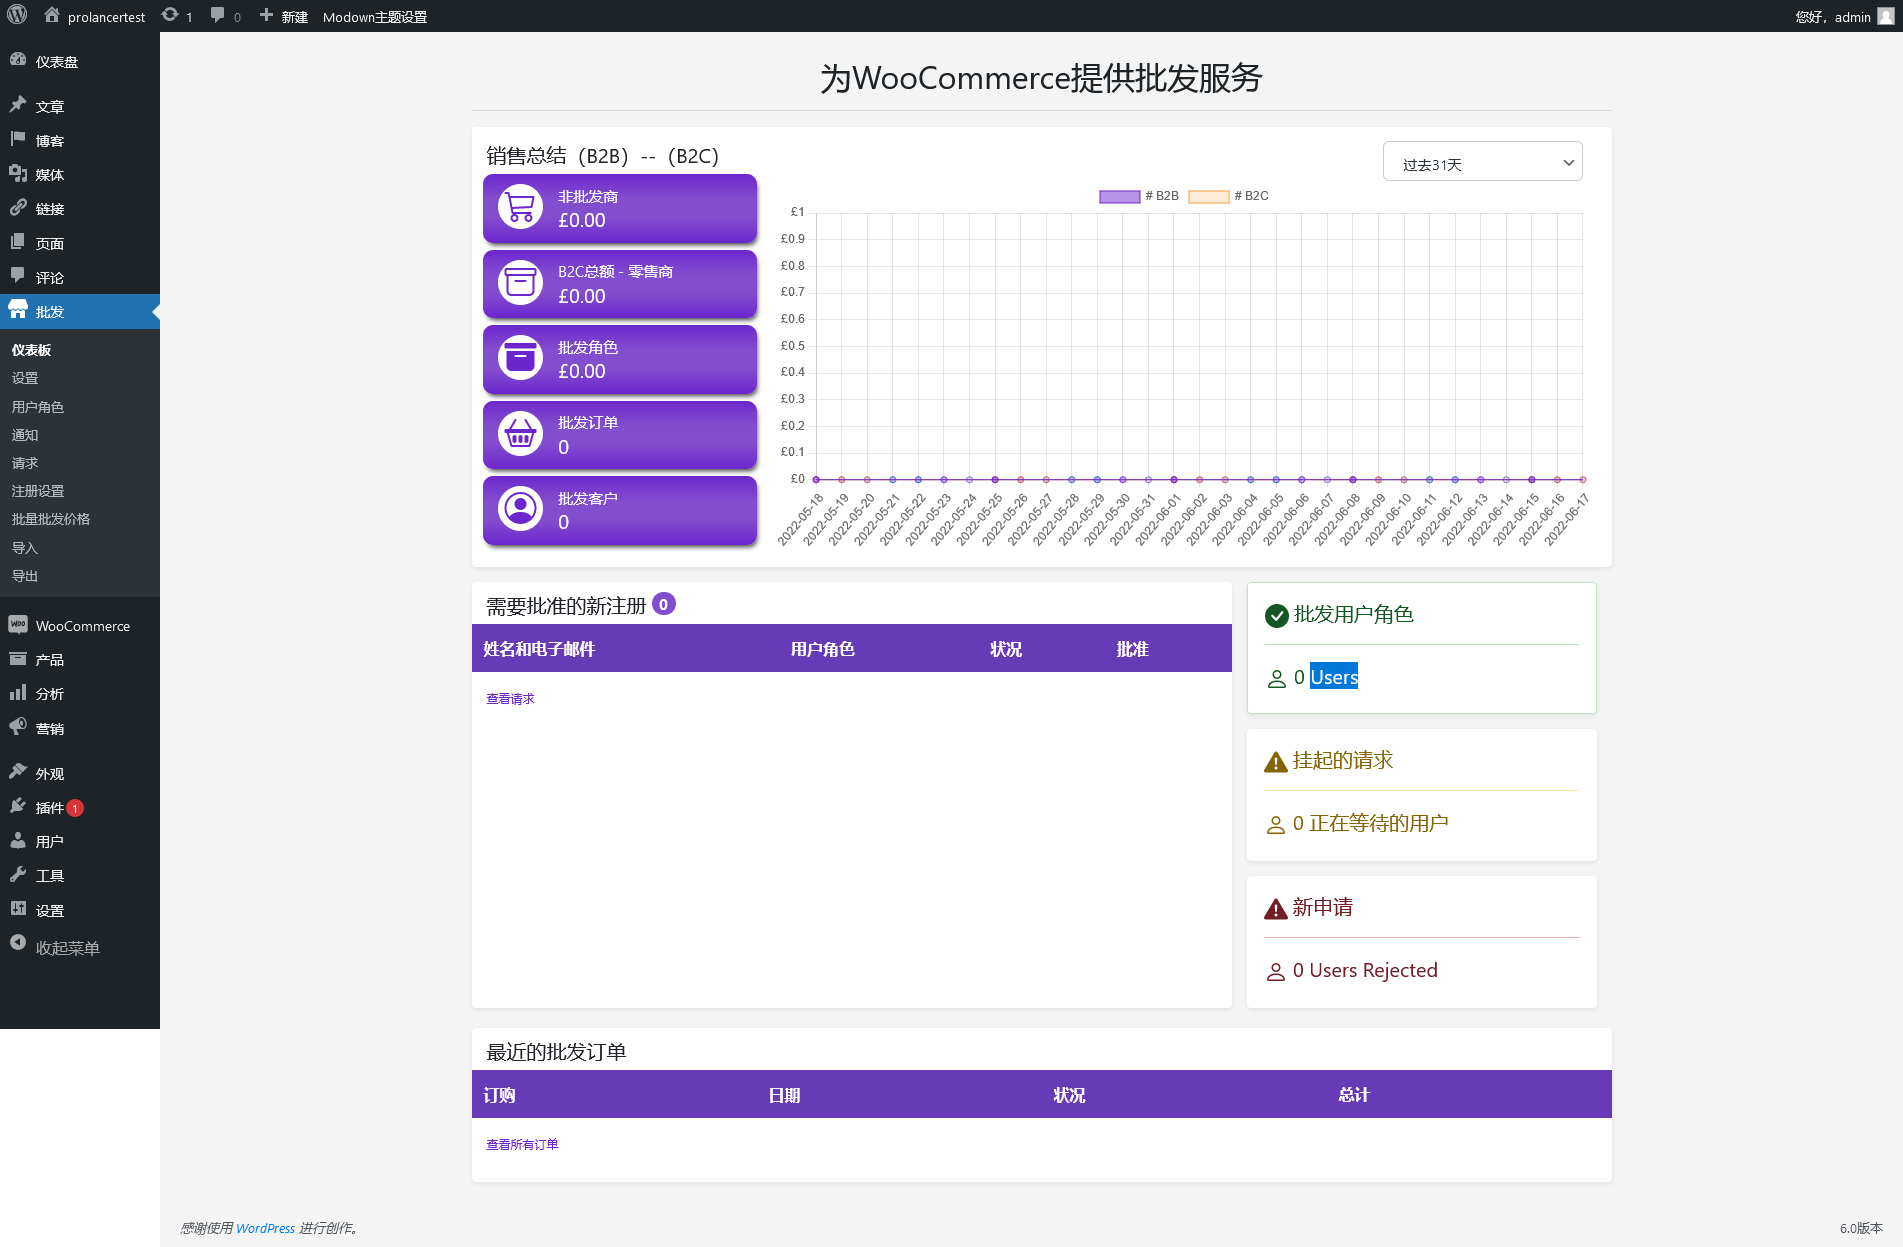Viewport: 1903px width, 1247px height.
Task: Click the green check icon by 批发用户角色
Action: (x=1277, y=616)
